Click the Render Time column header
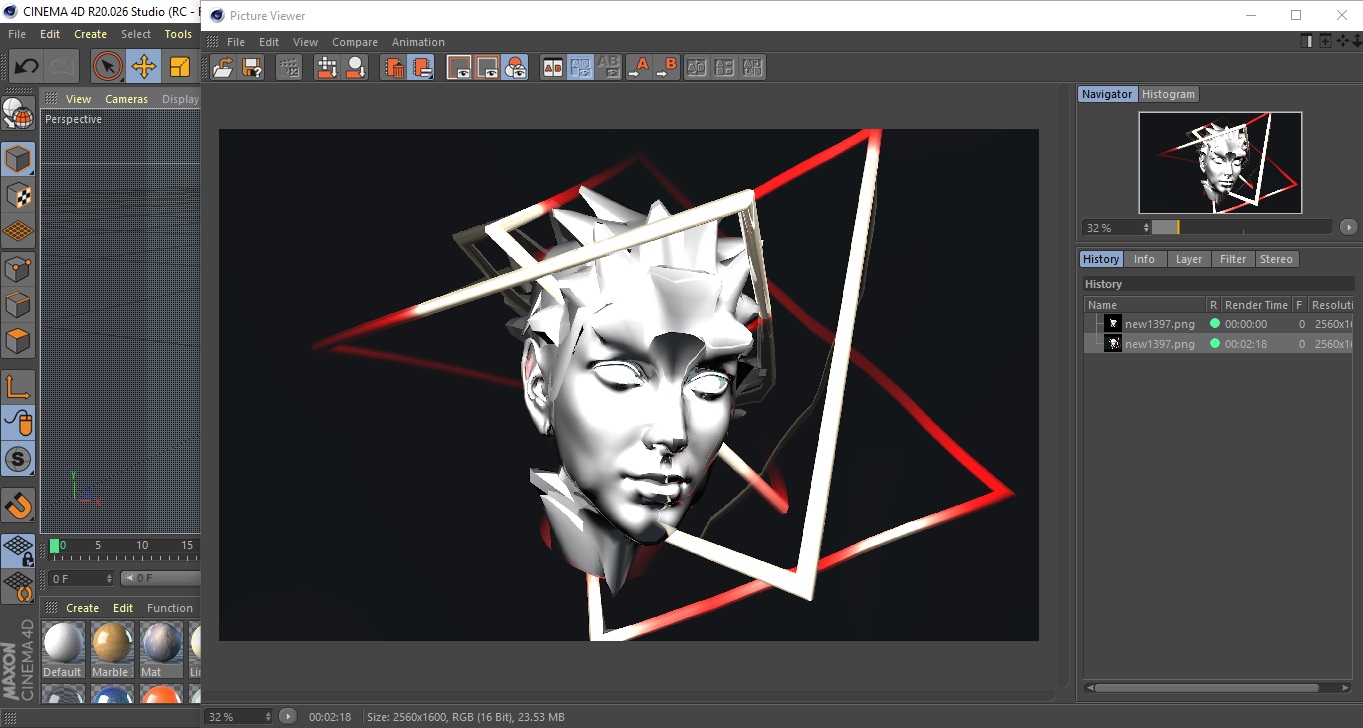Viewport: 1363px width, 728px height. (1256, 305)
